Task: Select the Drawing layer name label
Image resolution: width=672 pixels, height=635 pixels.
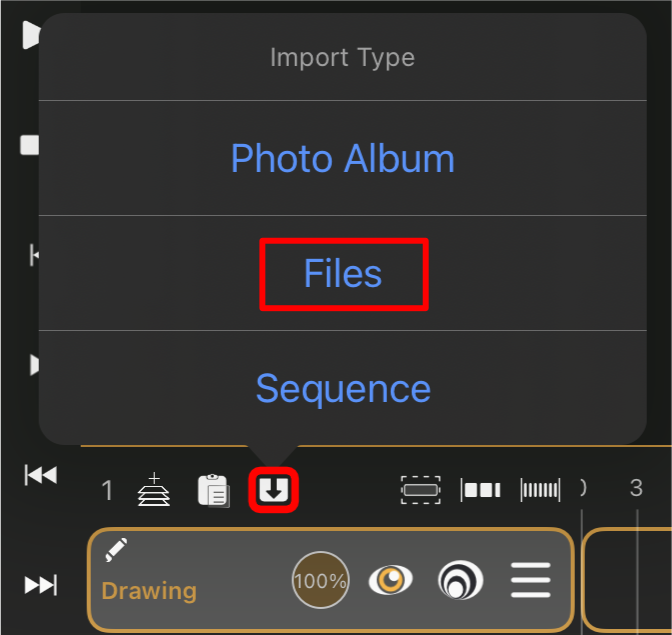Action: click(149, 591)
